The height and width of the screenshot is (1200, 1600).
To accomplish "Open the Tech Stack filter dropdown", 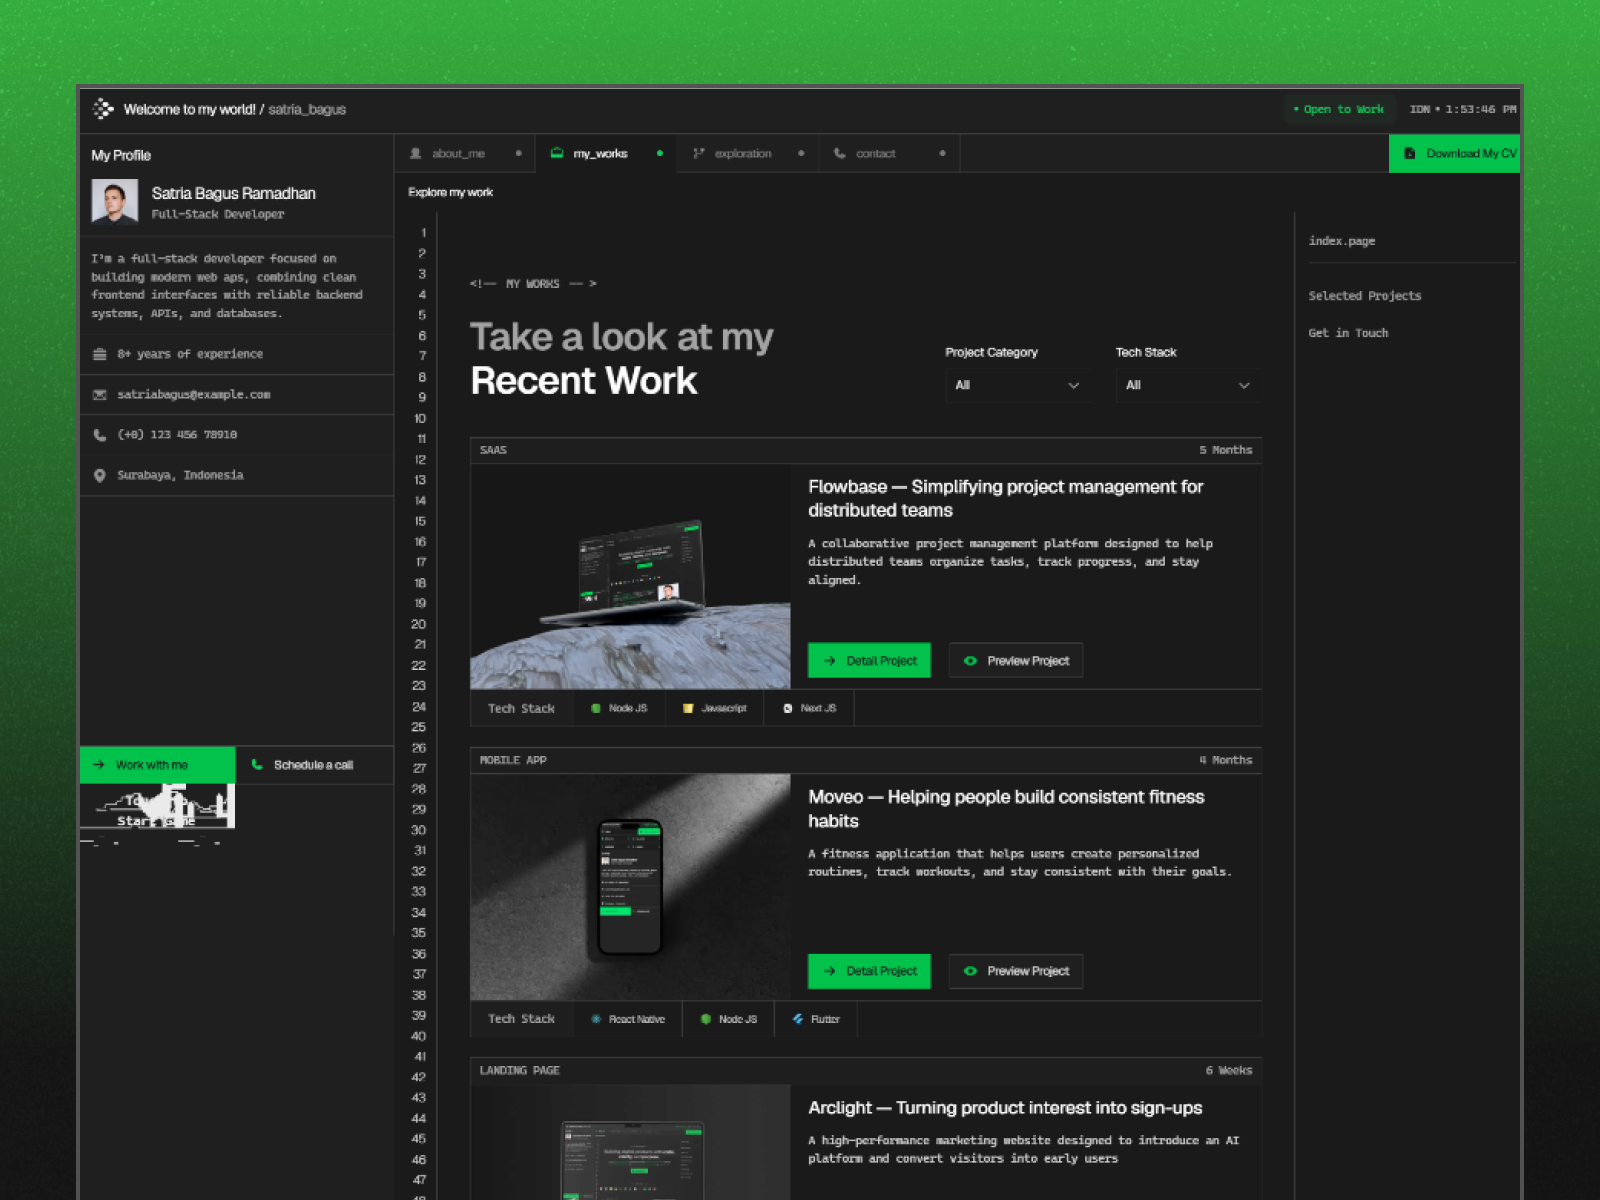I will 1188,385.
